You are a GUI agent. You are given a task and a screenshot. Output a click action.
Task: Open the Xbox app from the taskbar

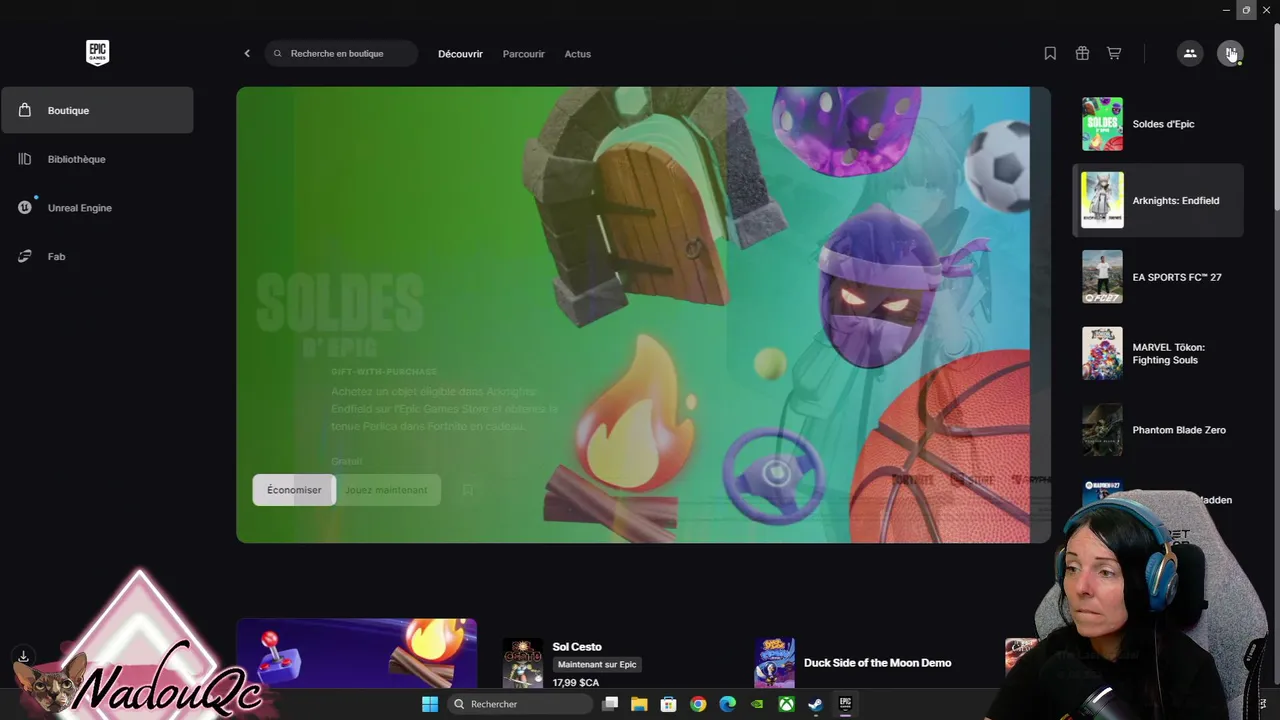click(x=787, y=704)
